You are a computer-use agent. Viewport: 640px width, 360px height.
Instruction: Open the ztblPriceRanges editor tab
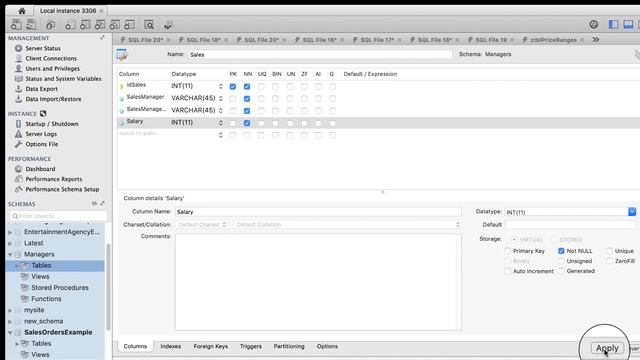tap(553, 40)
